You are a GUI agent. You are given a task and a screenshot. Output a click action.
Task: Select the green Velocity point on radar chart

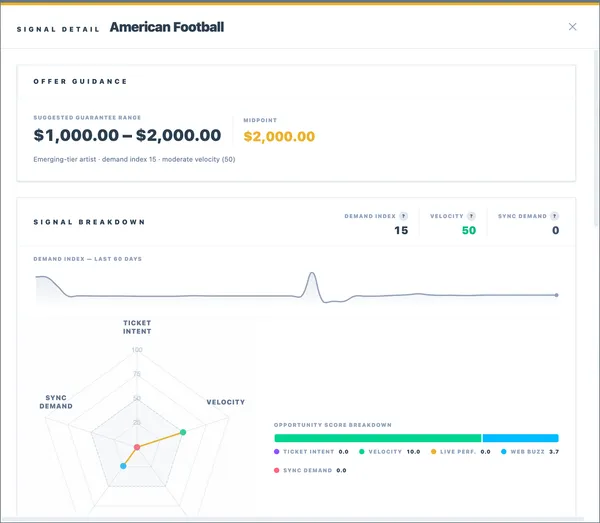[183, 432]
